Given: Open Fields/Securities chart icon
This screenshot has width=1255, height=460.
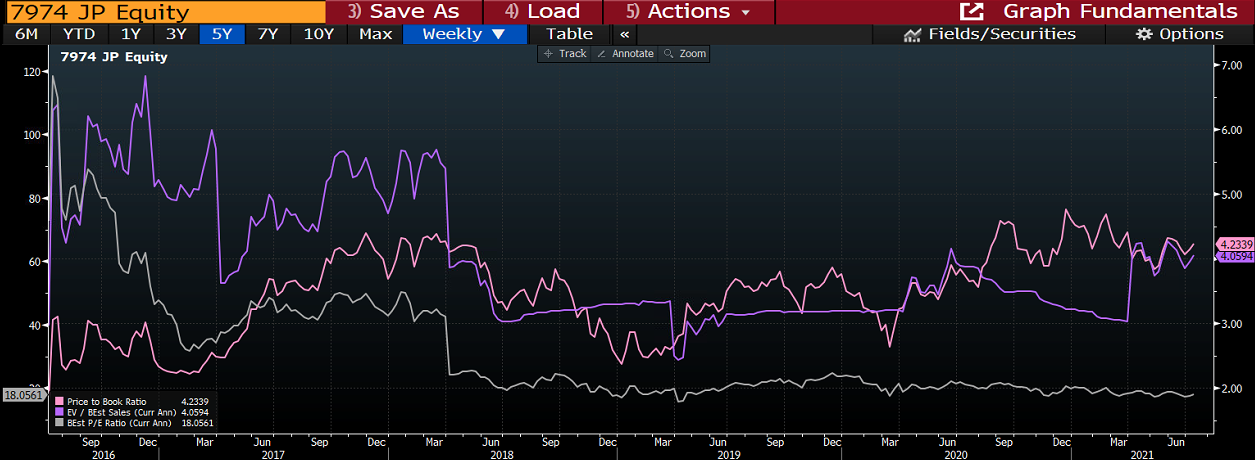Looking at the screenshot, I should 912,34.
